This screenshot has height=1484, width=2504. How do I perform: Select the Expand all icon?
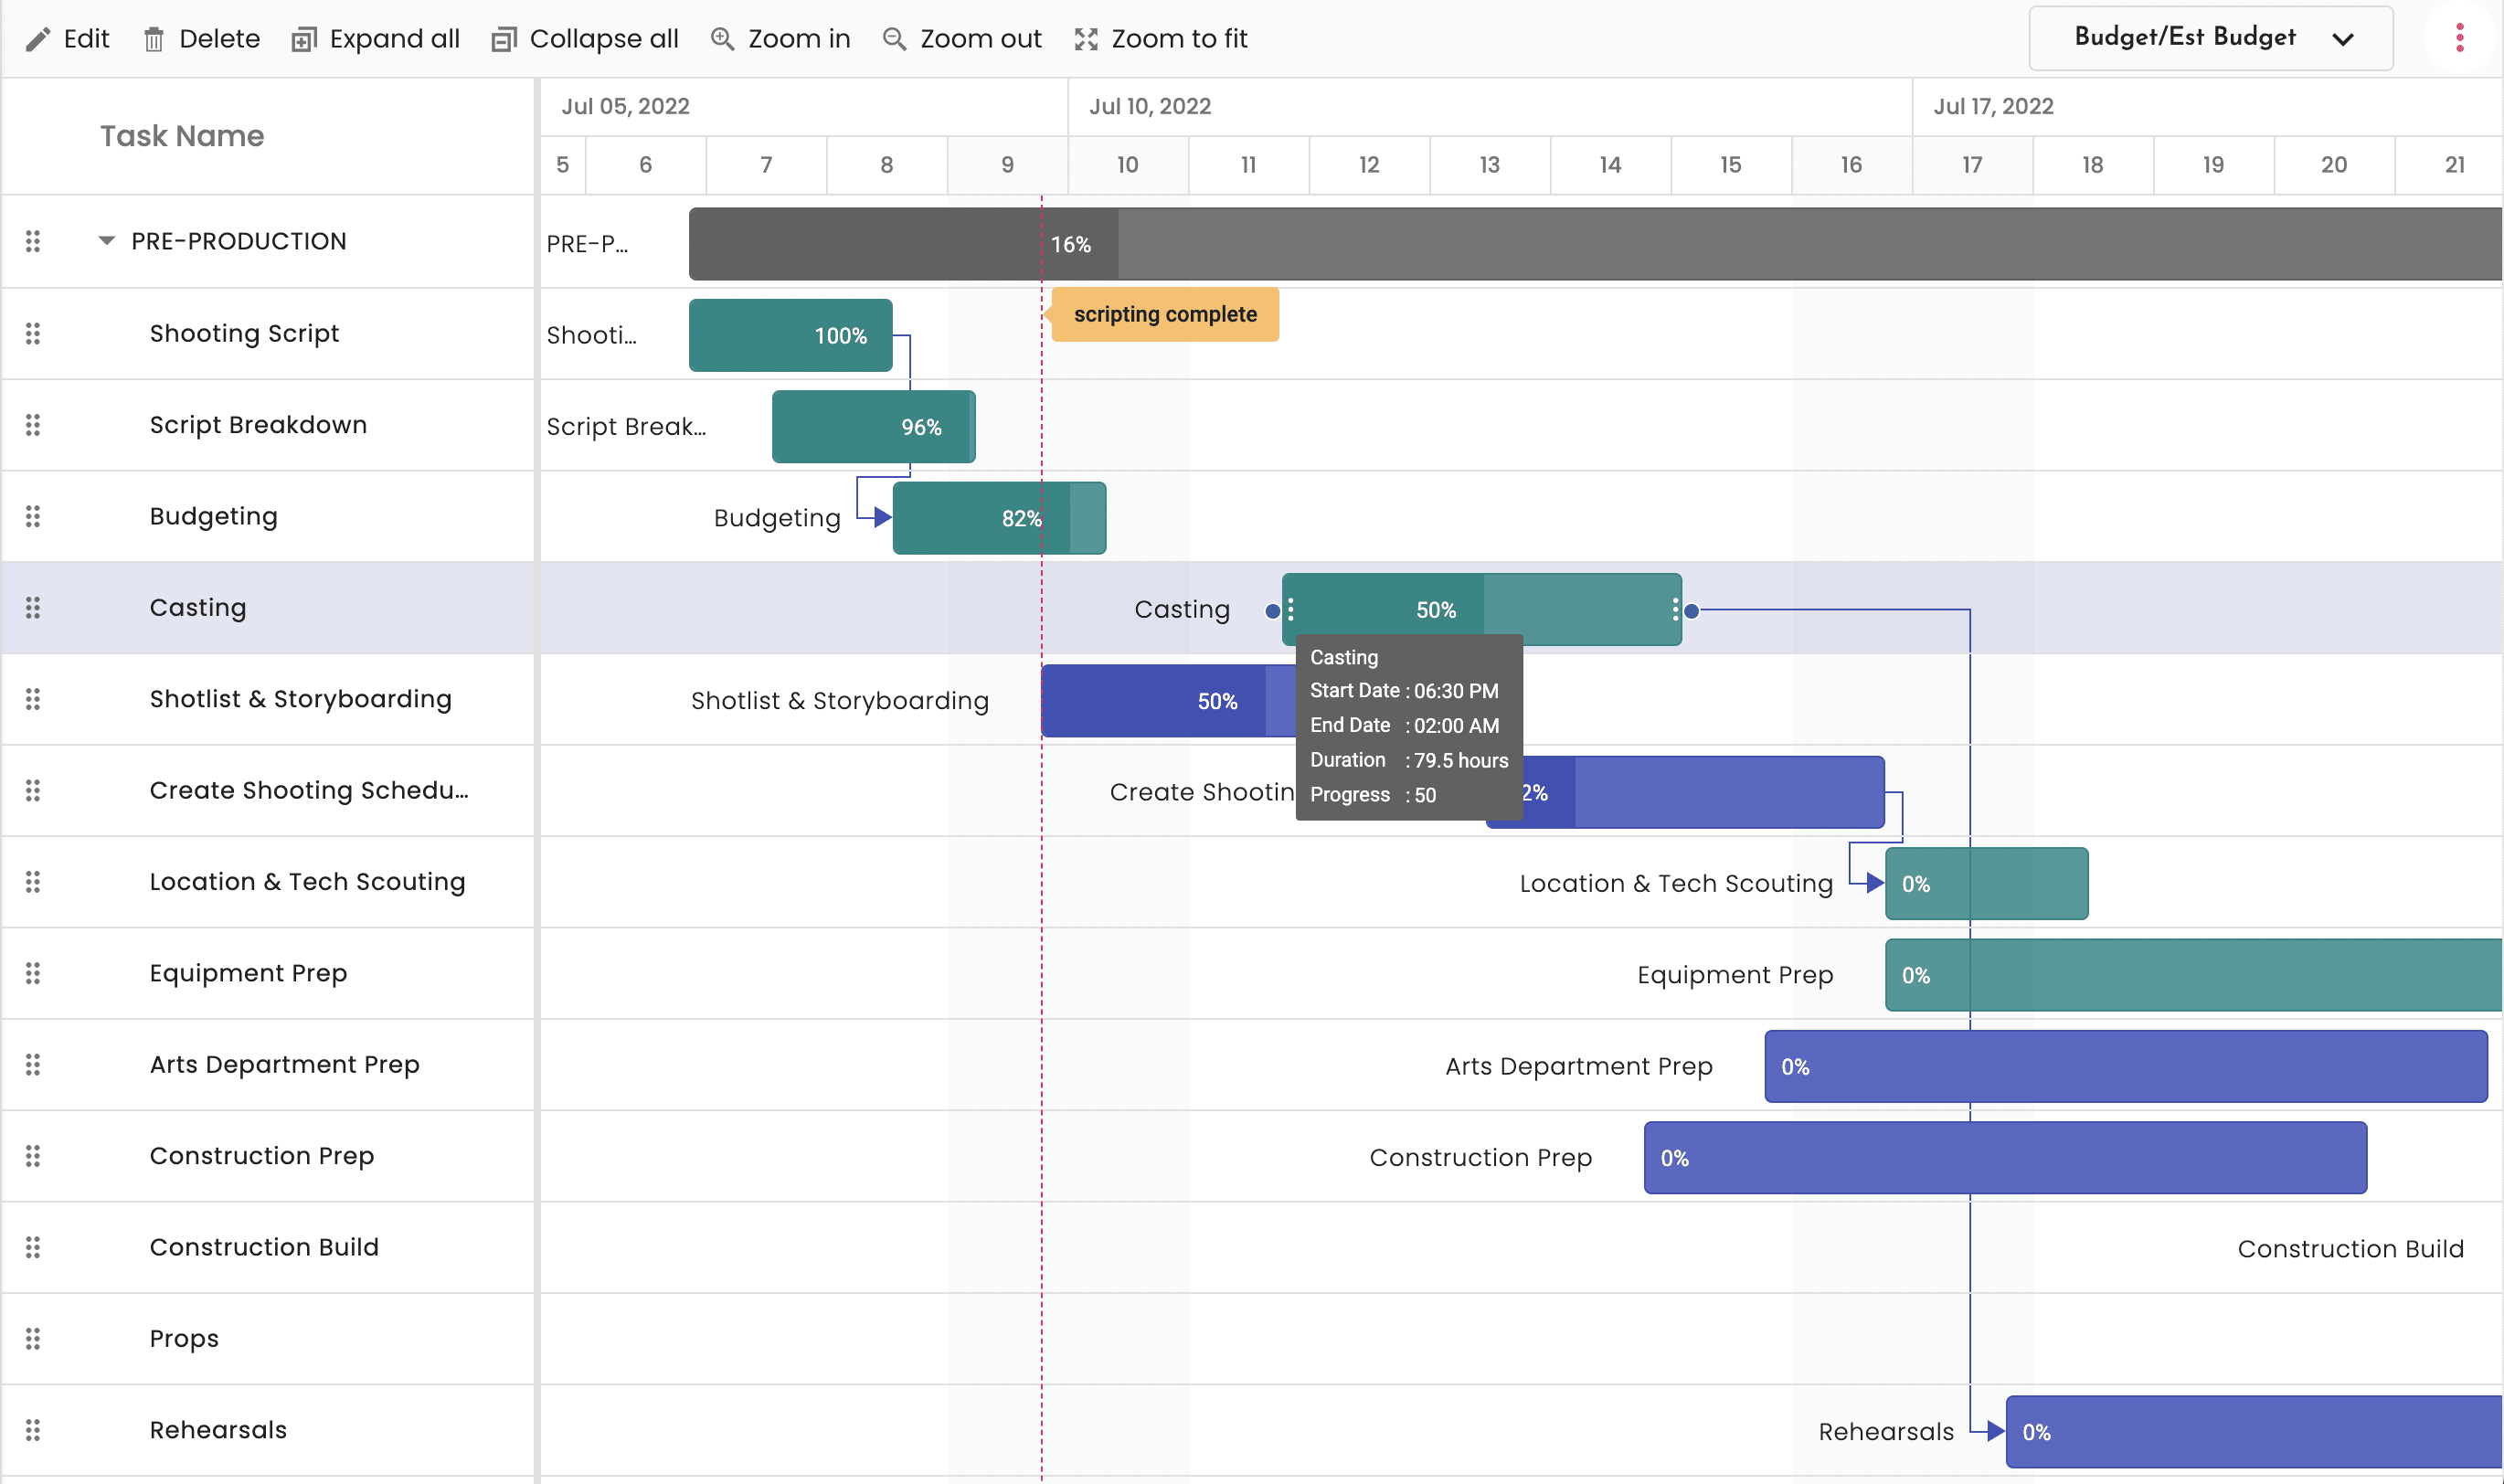(x=303, y=38)
